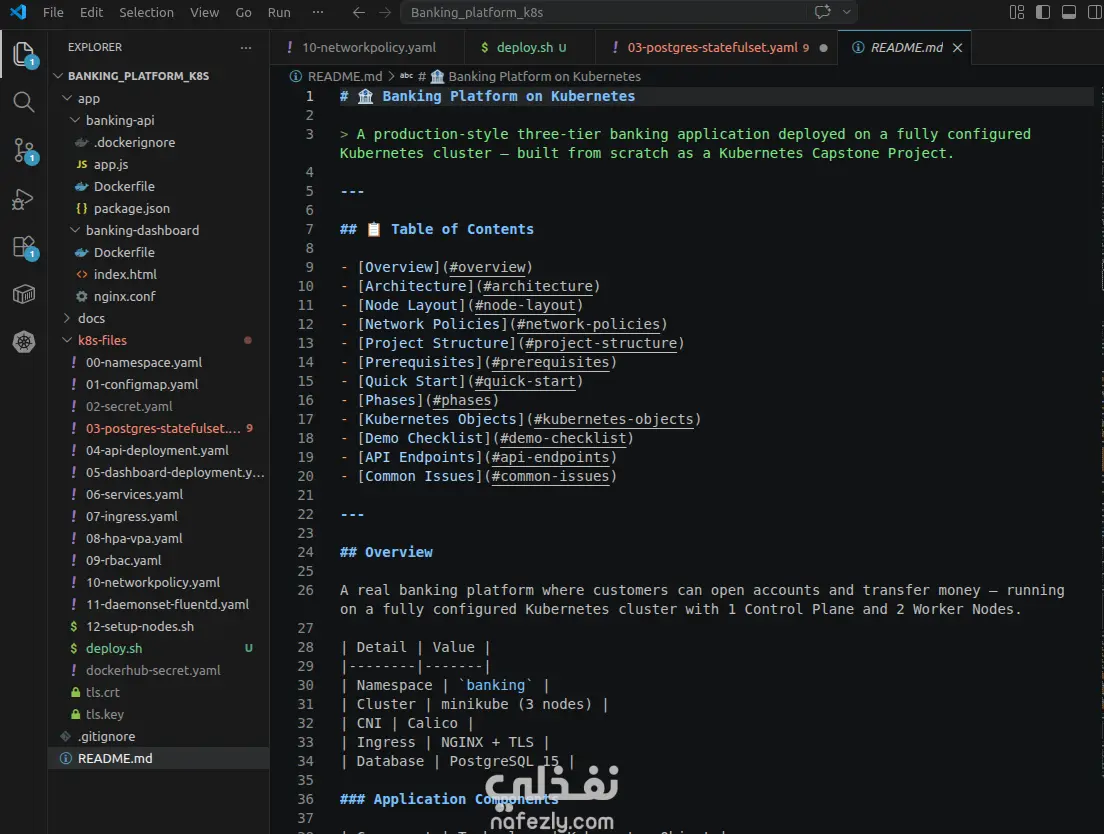Open tls.key in the explorer
Screen dimensions: 1104x834
tap(104, 714)
